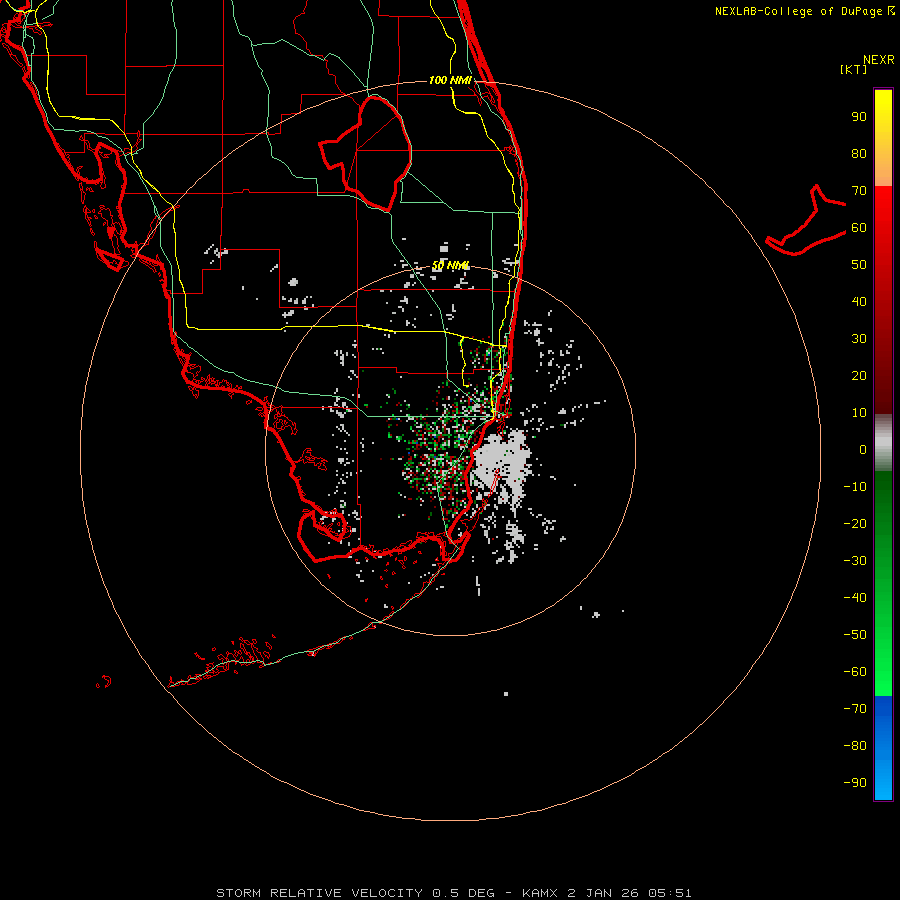Click the red island outline east of Florida
Image resolution: width=900 pixels, height=900 pixels.
pos(806,220)
